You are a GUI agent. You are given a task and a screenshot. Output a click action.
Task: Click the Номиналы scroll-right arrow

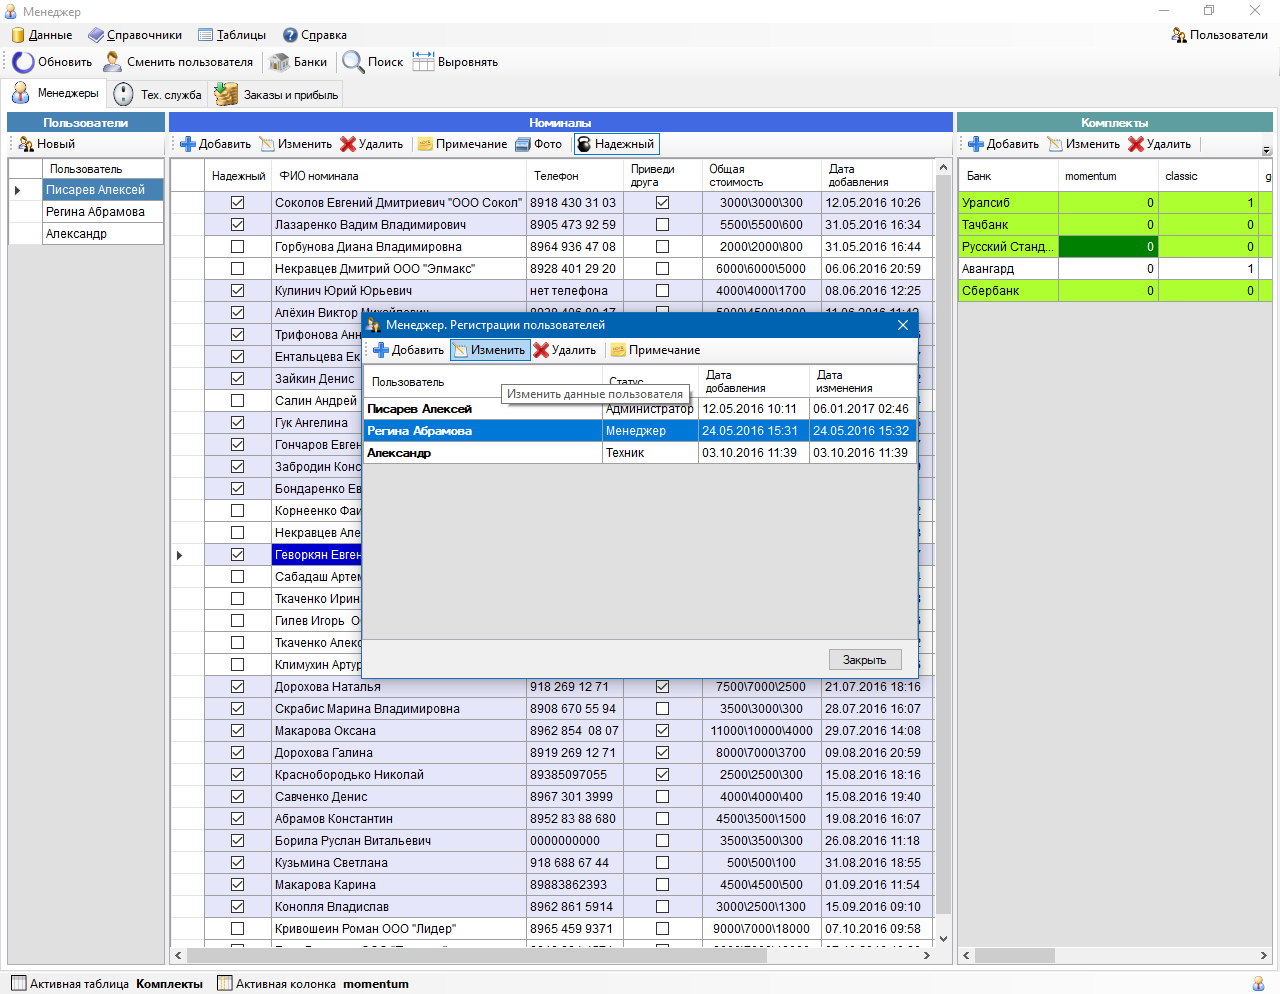coord(927,956)
